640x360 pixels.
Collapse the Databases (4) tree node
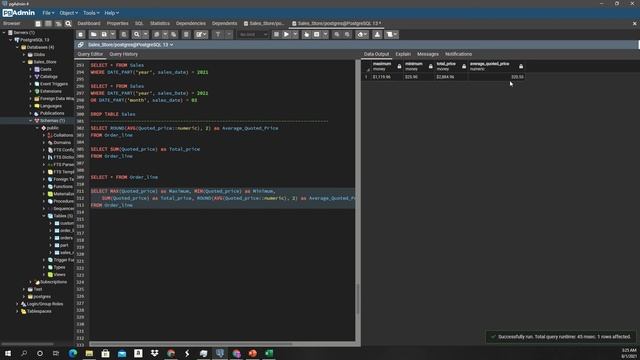pos(17,47)
